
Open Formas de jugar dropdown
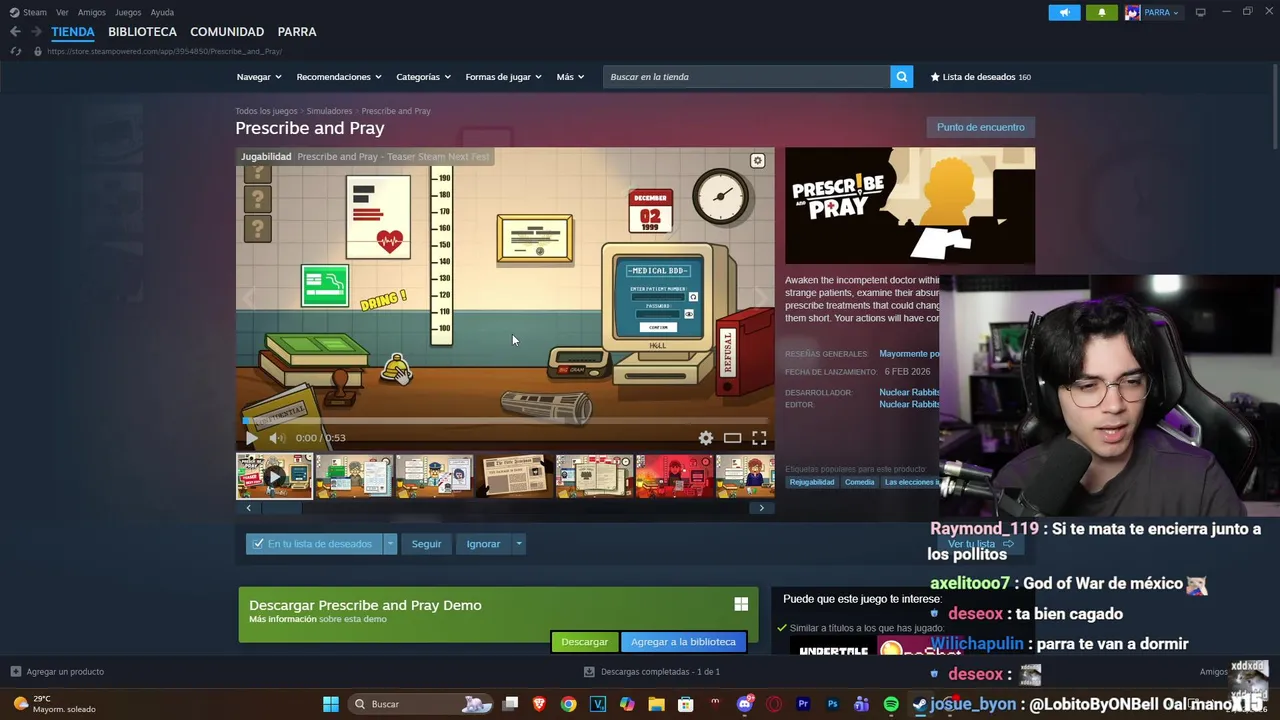pos(503,77)
